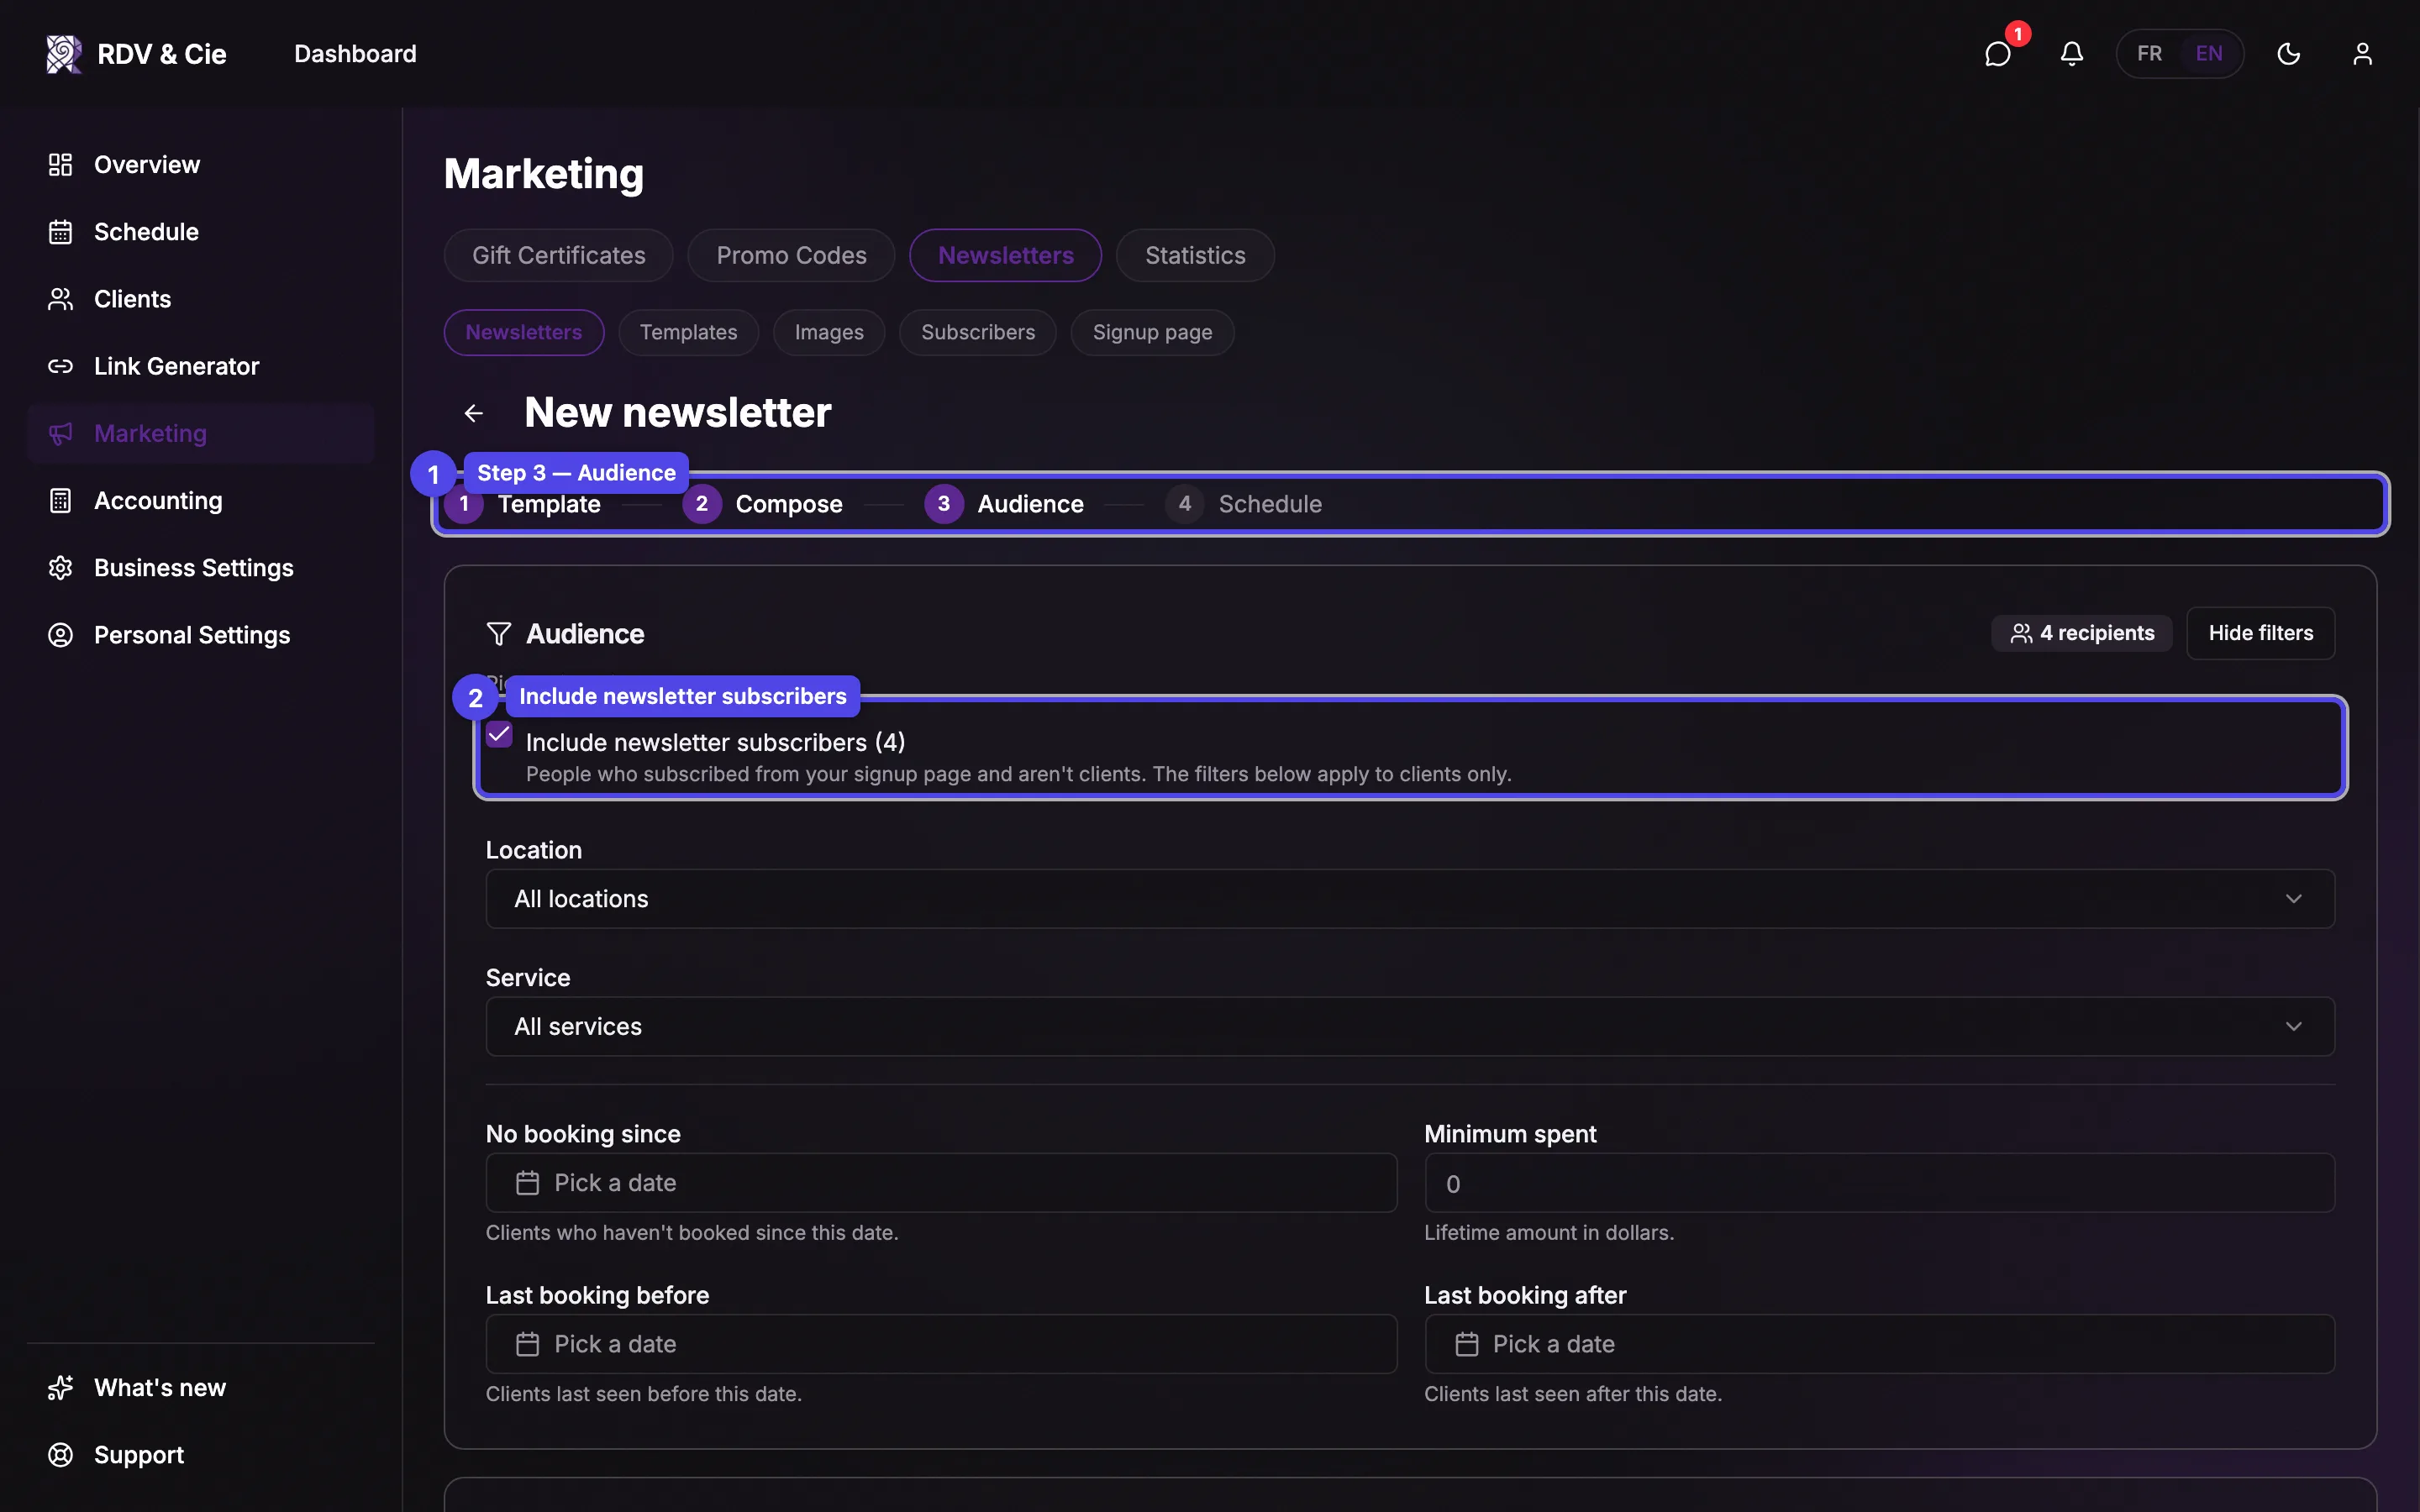Click Hide filters button
Image resolution: width=2420 pixels, height=1512 pixels.
click(2261, 633)
